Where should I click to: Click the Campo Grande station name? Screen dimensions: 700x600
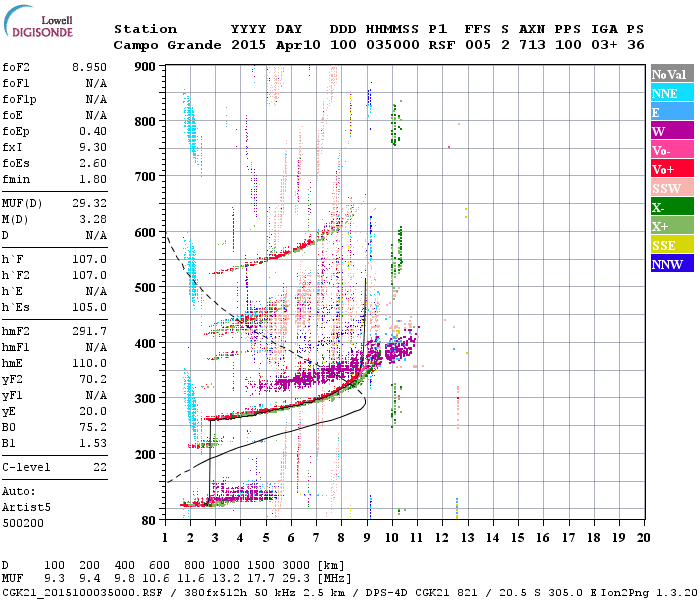pos(167,45)
